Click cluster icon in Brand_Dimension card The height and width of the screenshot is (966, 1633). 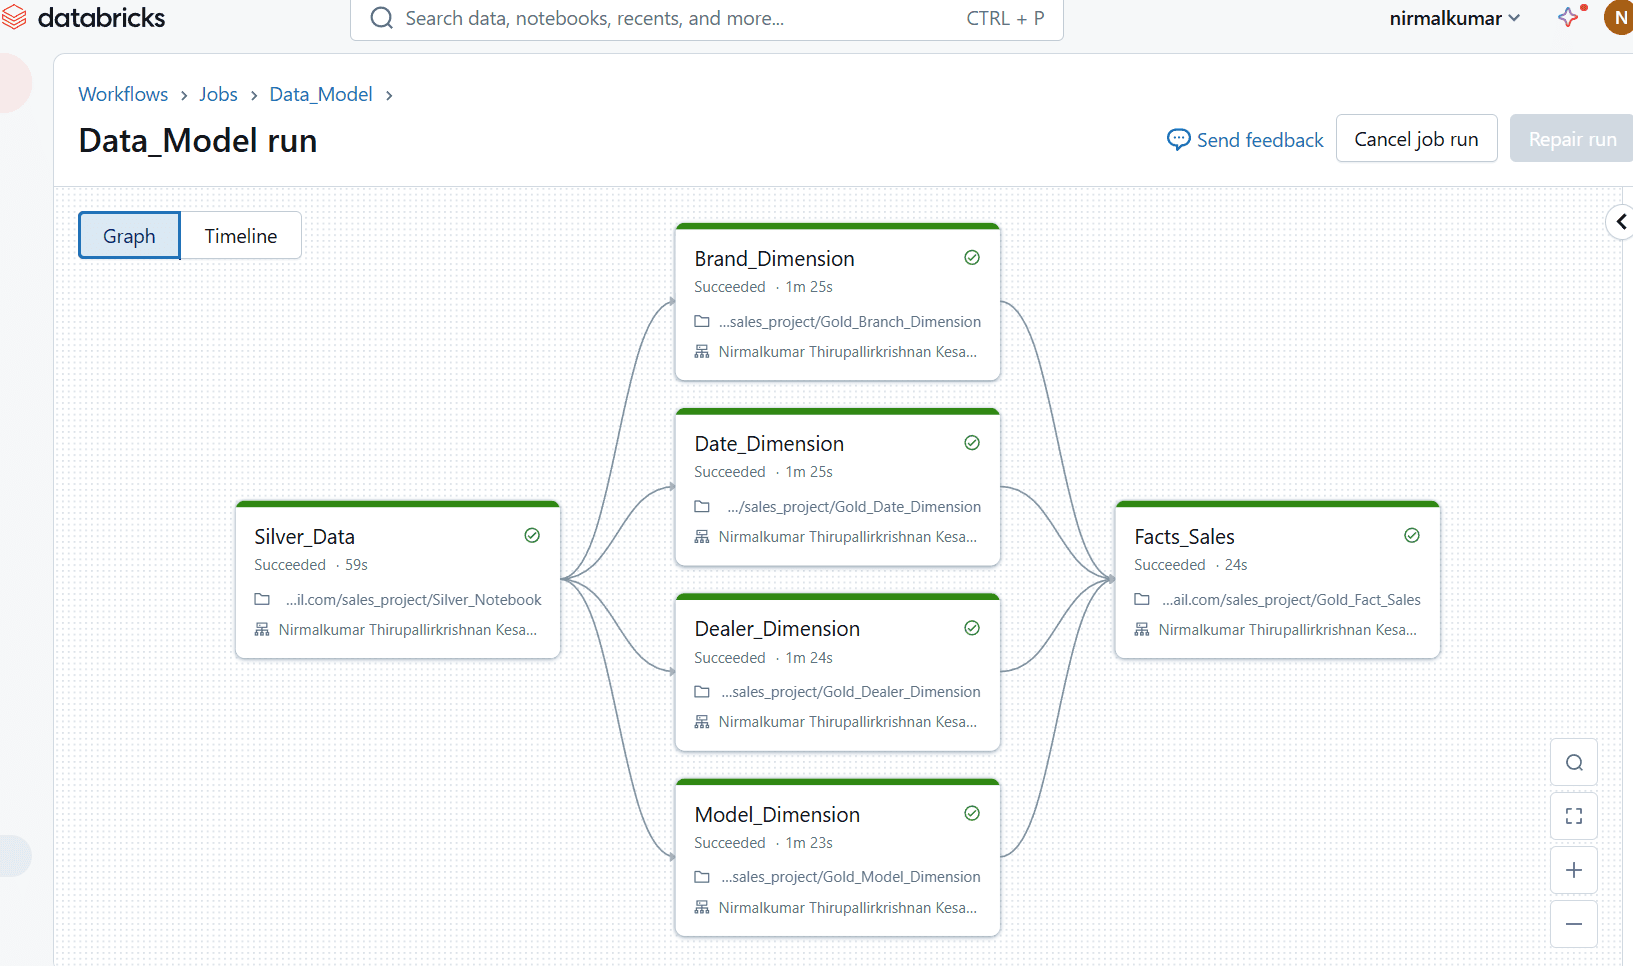[702, 352]
